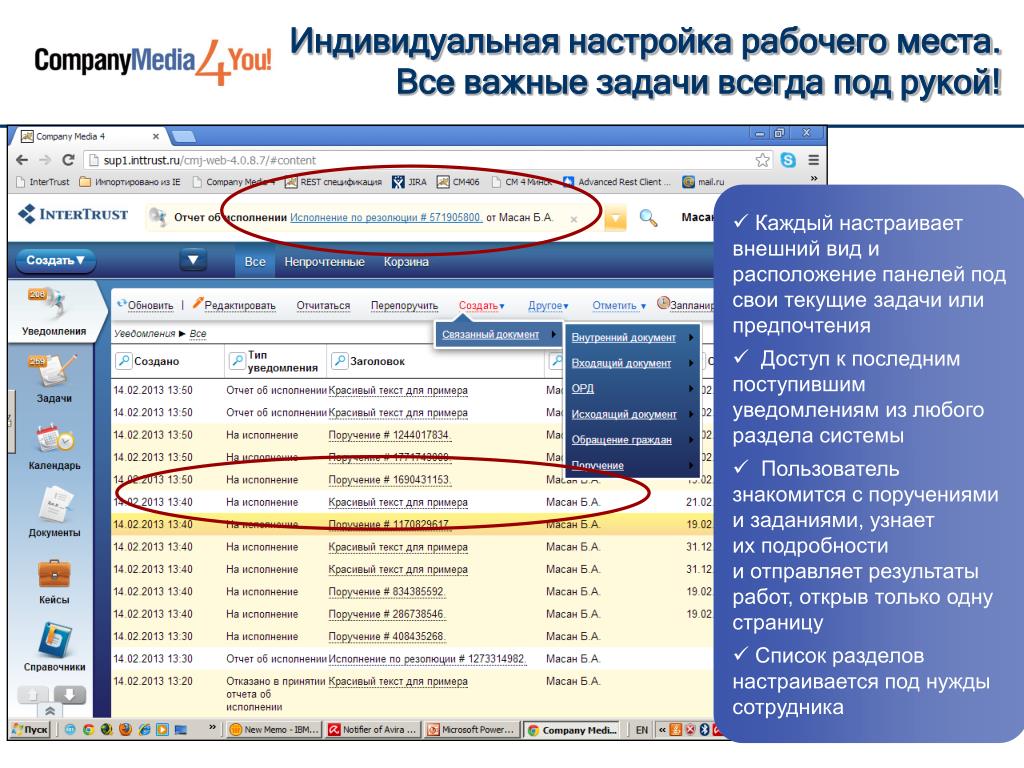Open the CM406 bookmark
This screenshot has height=768, width=1024.
tap(458, 182)
